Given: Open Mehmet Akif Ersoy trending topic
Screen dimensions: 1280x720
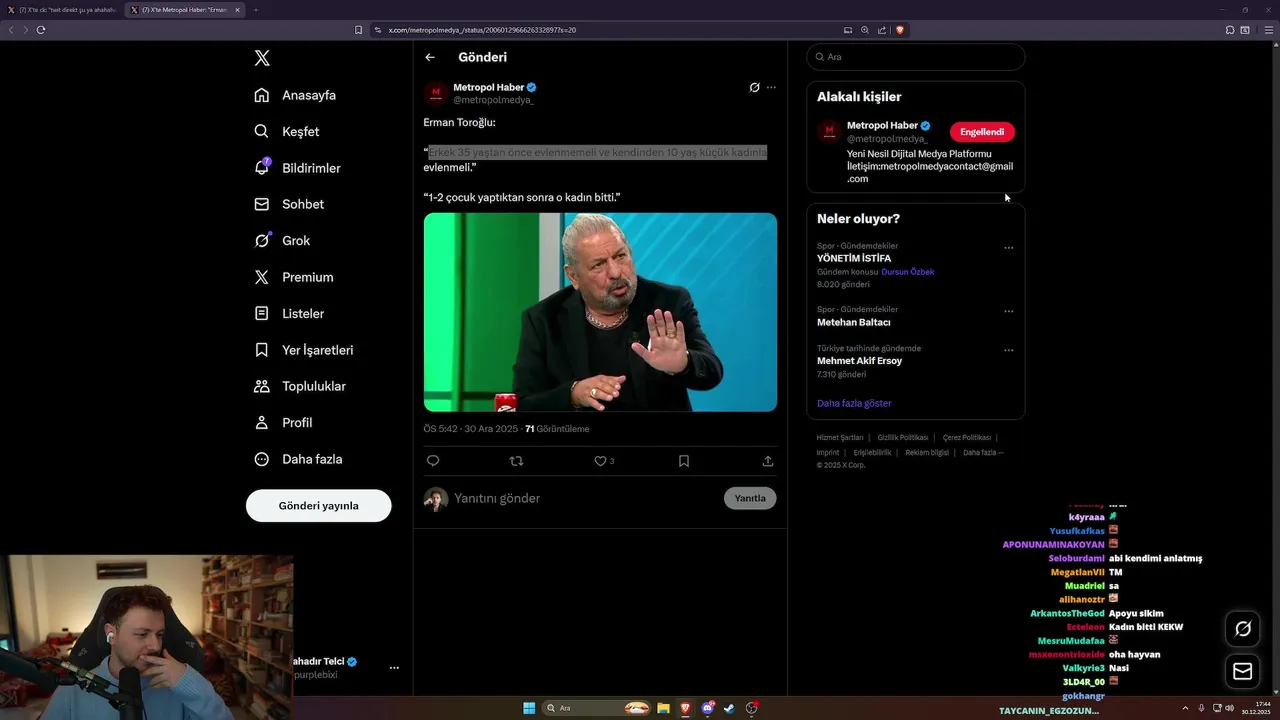Looking at the screenshot, I should tap(859, 361).
